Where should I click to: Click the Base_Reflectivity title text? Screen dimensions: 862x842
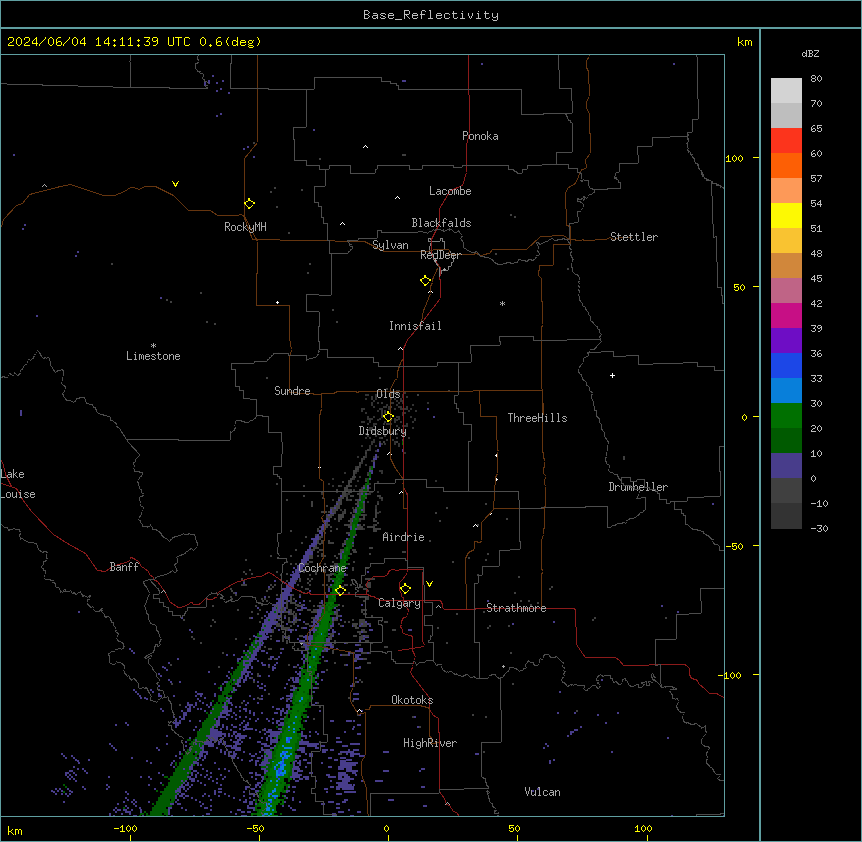[430, 15]
